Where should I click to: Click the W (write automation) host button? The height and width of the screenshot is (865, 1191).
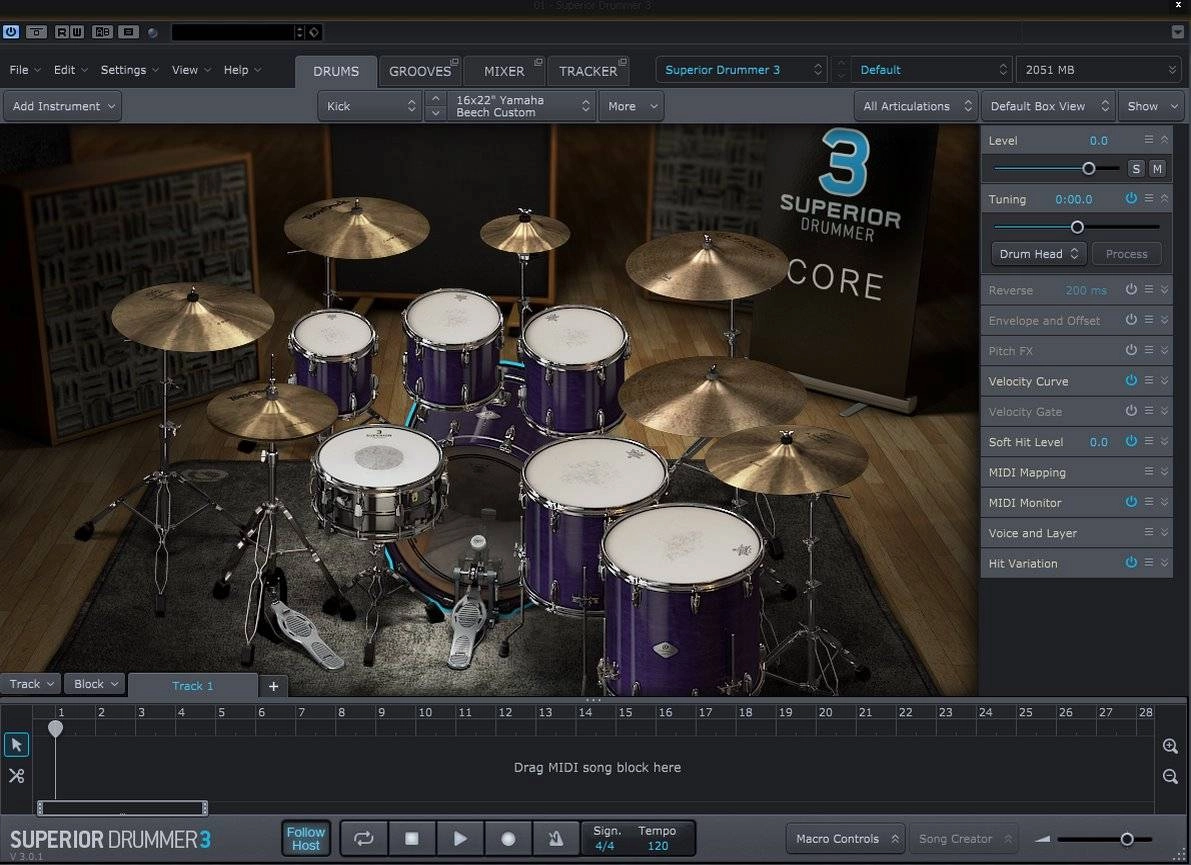tap(77, 32)
